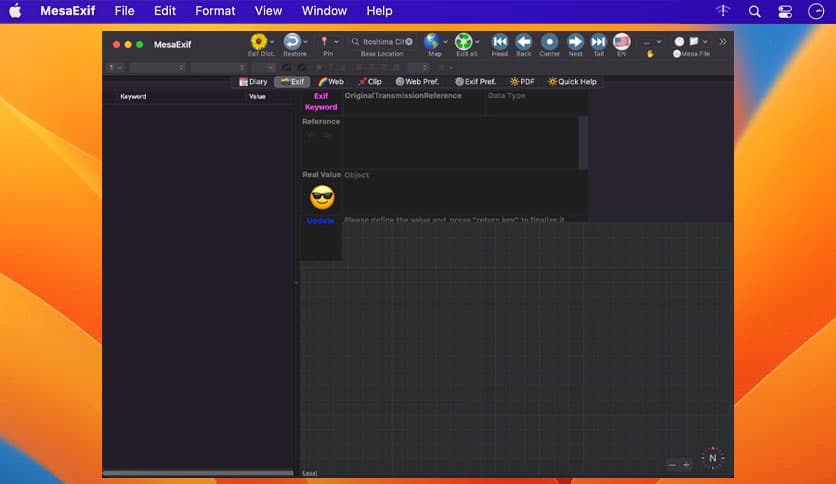Expand the Exif Dict. dropdown arrow
The height and width of the screenshot is (484, 836).
(x=272, y=42)
